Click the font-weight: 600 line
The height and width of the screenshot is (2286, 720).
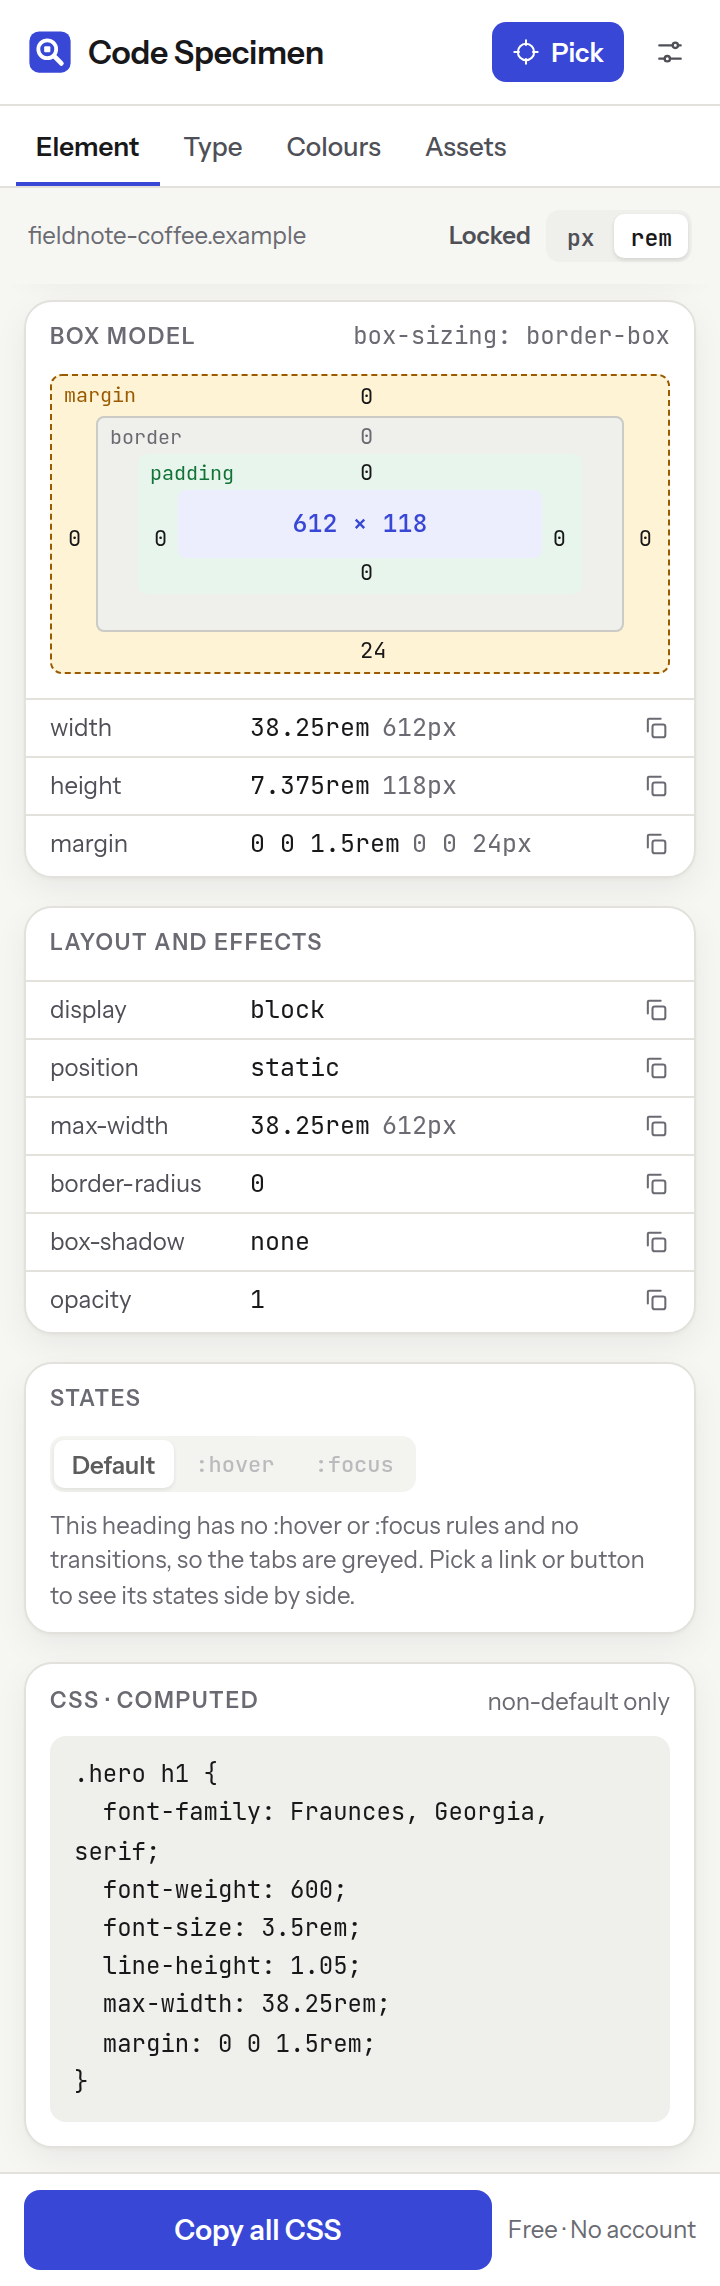224,1890
